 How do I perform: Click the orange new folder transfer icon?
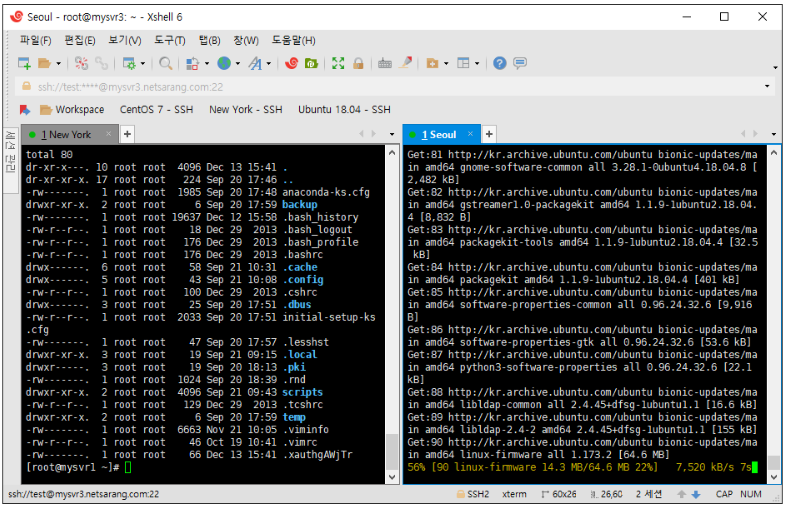[x=432, y=63]
